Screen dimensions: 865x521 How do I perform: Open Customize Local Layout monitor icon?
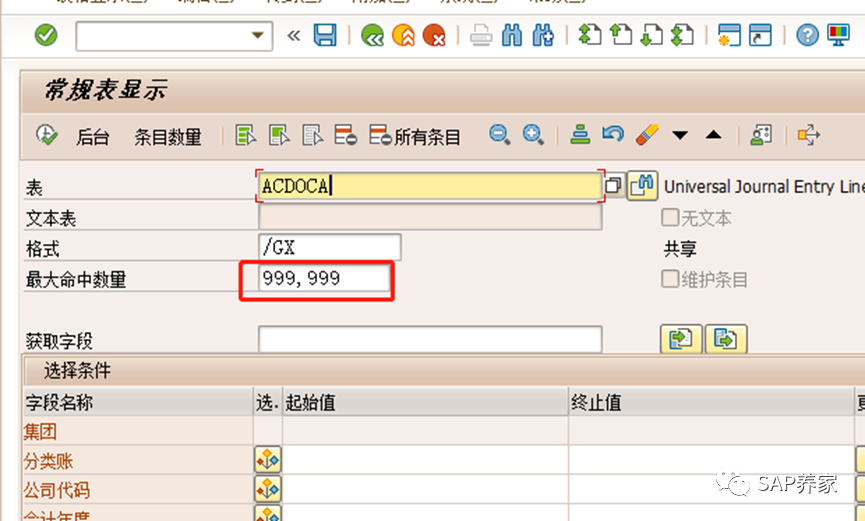pos(839,35)
